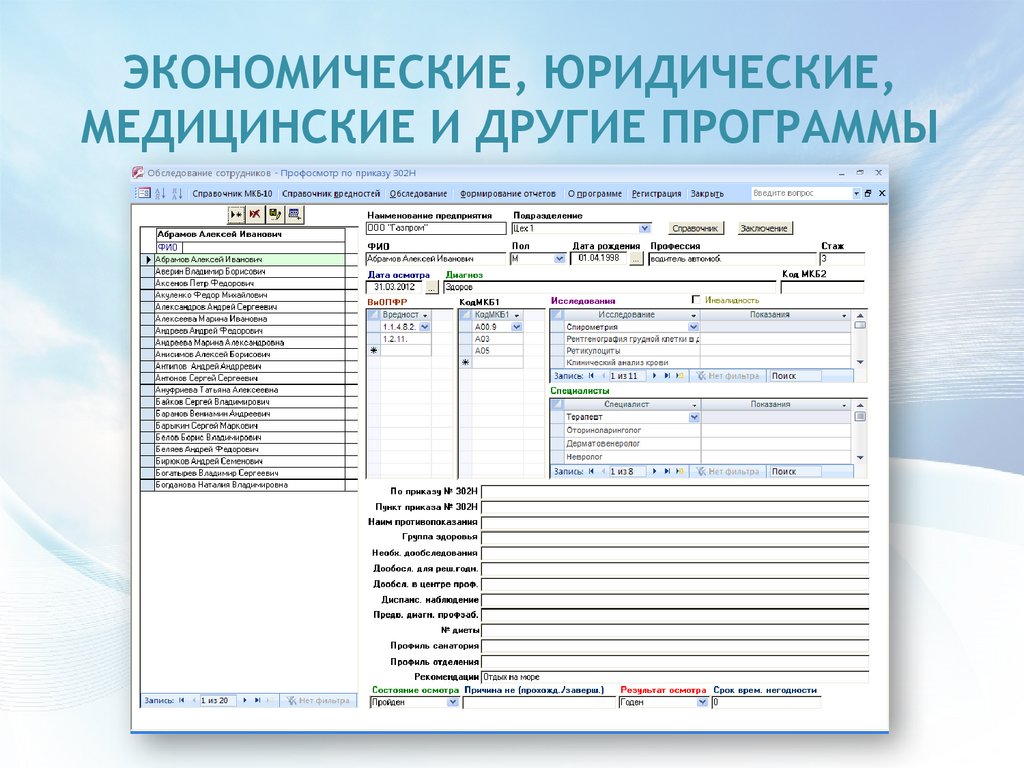
Task: Click the Справочник button
Action: [695, 229]
